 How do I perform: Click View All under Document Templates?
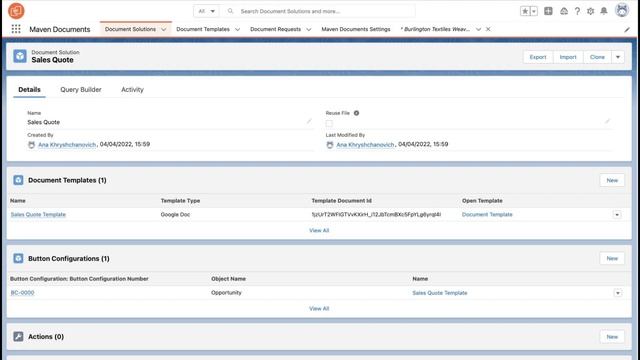(319, 231)
